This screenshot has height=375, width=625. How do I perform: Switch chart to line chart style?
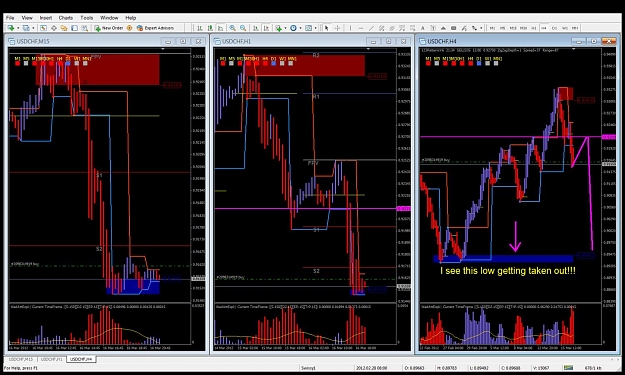220,28
